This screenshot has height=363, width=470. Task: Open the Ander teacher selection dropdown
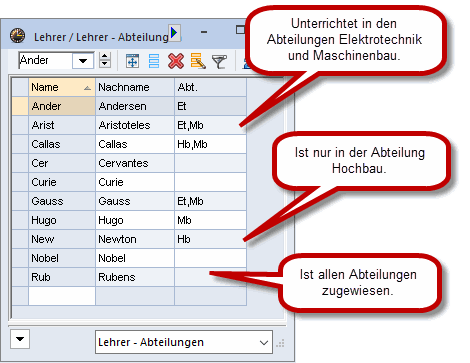(83, 61)
